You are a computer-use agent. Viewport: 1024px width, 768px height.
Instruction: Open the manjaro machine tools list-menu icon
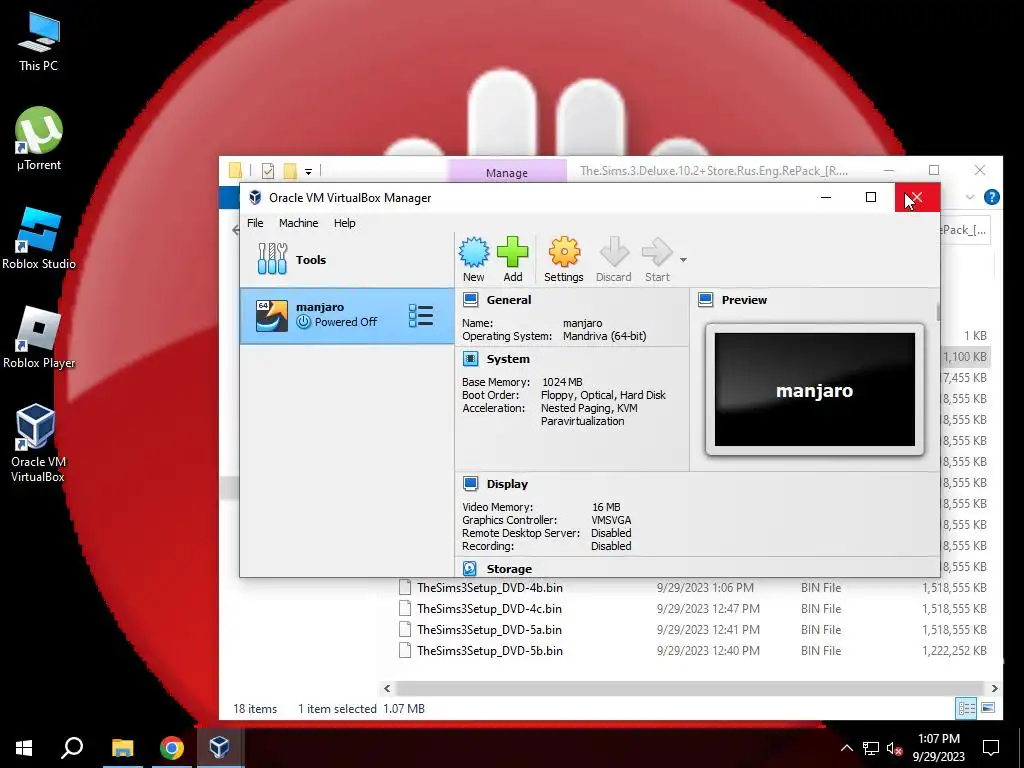421,315
